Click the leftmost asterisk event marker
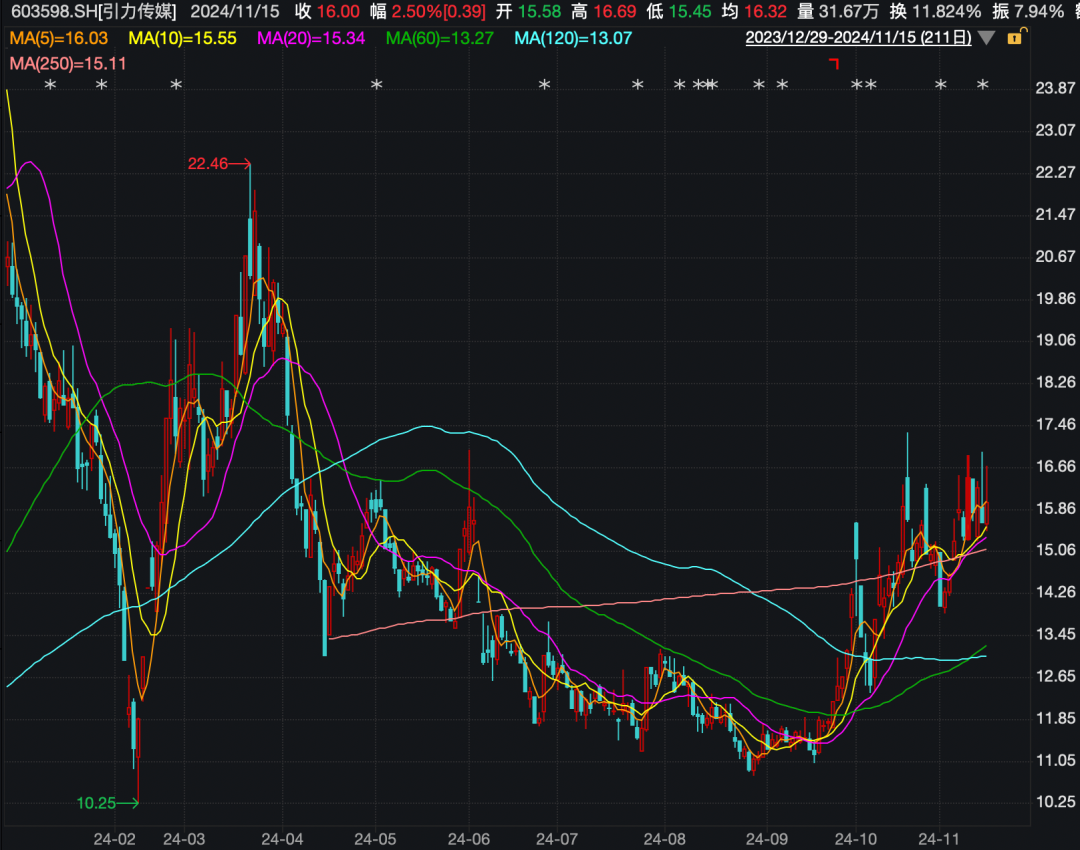This screenshot has height=850, width=1080. [51, 86]
